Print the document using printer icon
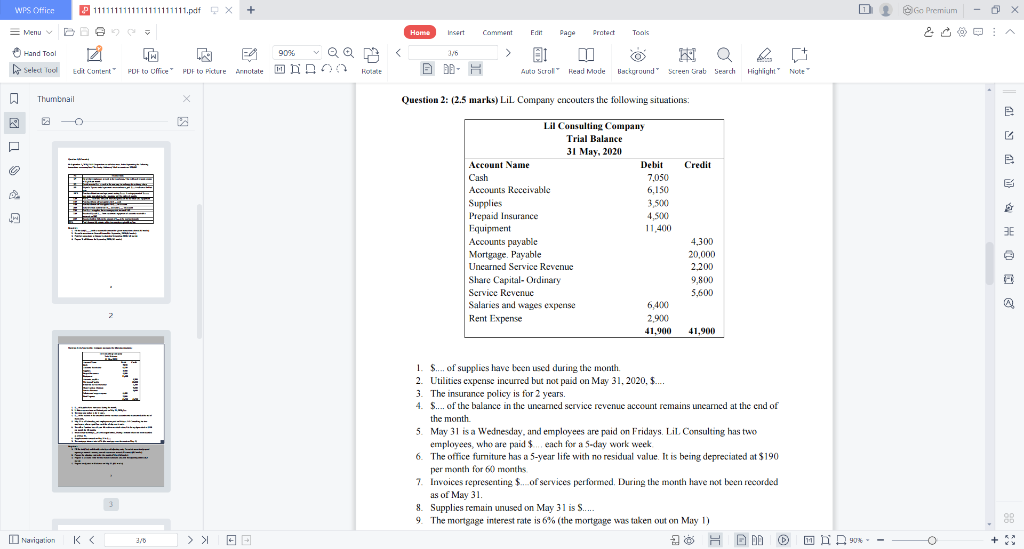Viewport: 1024px width, 549px height. pyautogui.click(x=100, y=32)
